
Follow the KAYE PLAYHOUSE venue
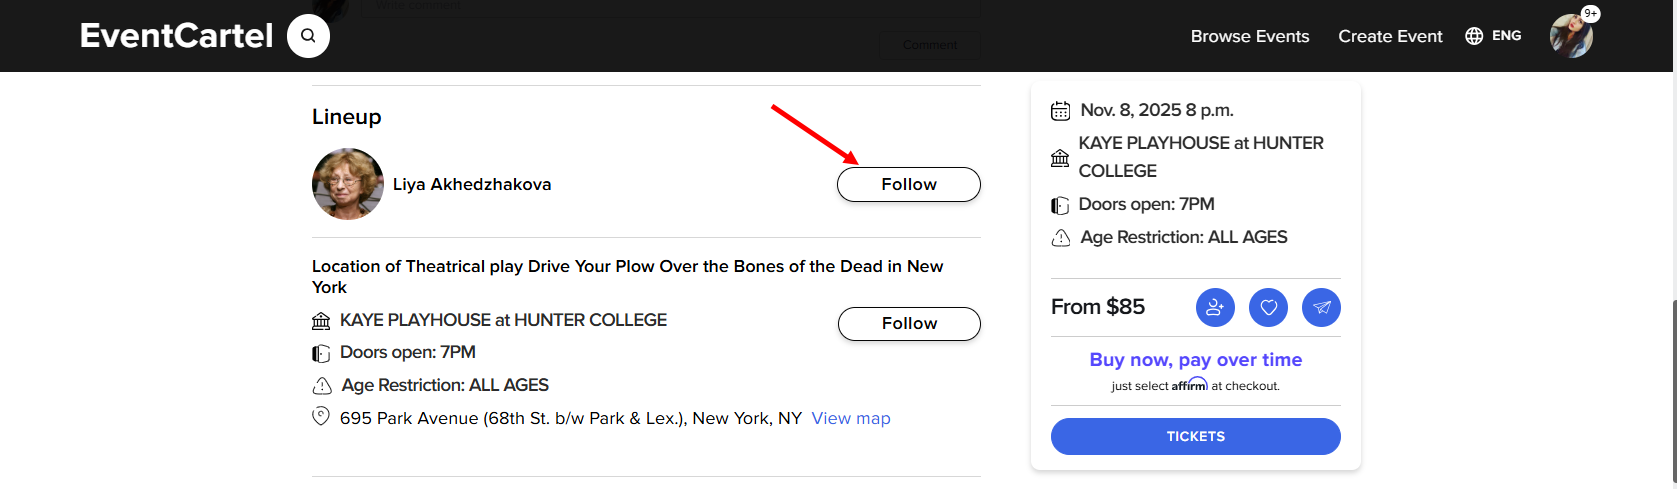click(908, 324)
